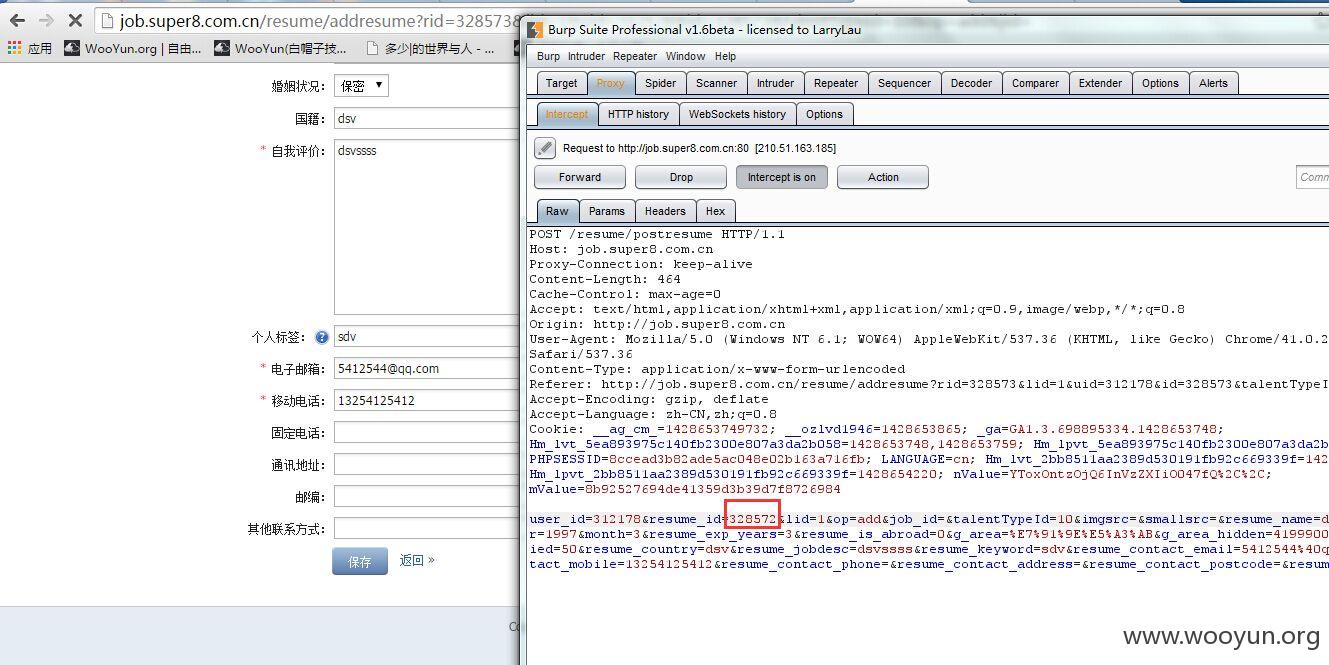Image resolution: width=1329 pixels, height=665 pixels.
Task: Click the Forward button
Action: pyautogui.click(x=580, y=177)
